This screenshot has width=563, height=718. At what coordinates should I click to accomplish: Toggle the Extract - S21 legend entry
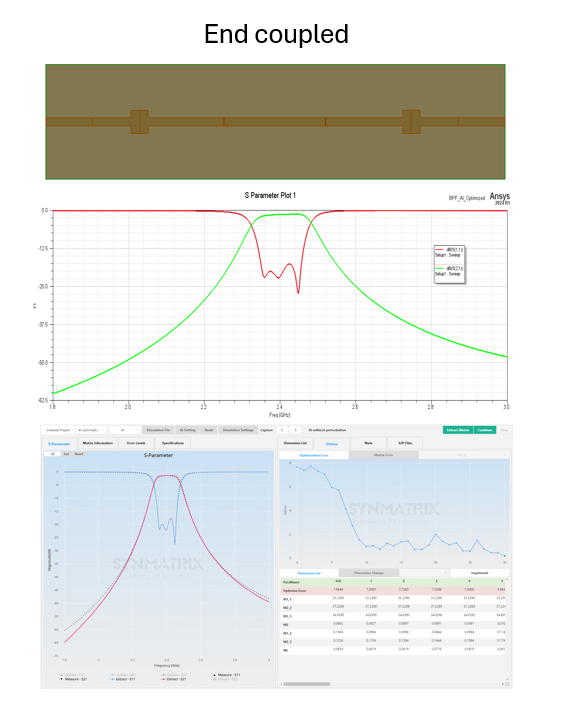point(174,679)
